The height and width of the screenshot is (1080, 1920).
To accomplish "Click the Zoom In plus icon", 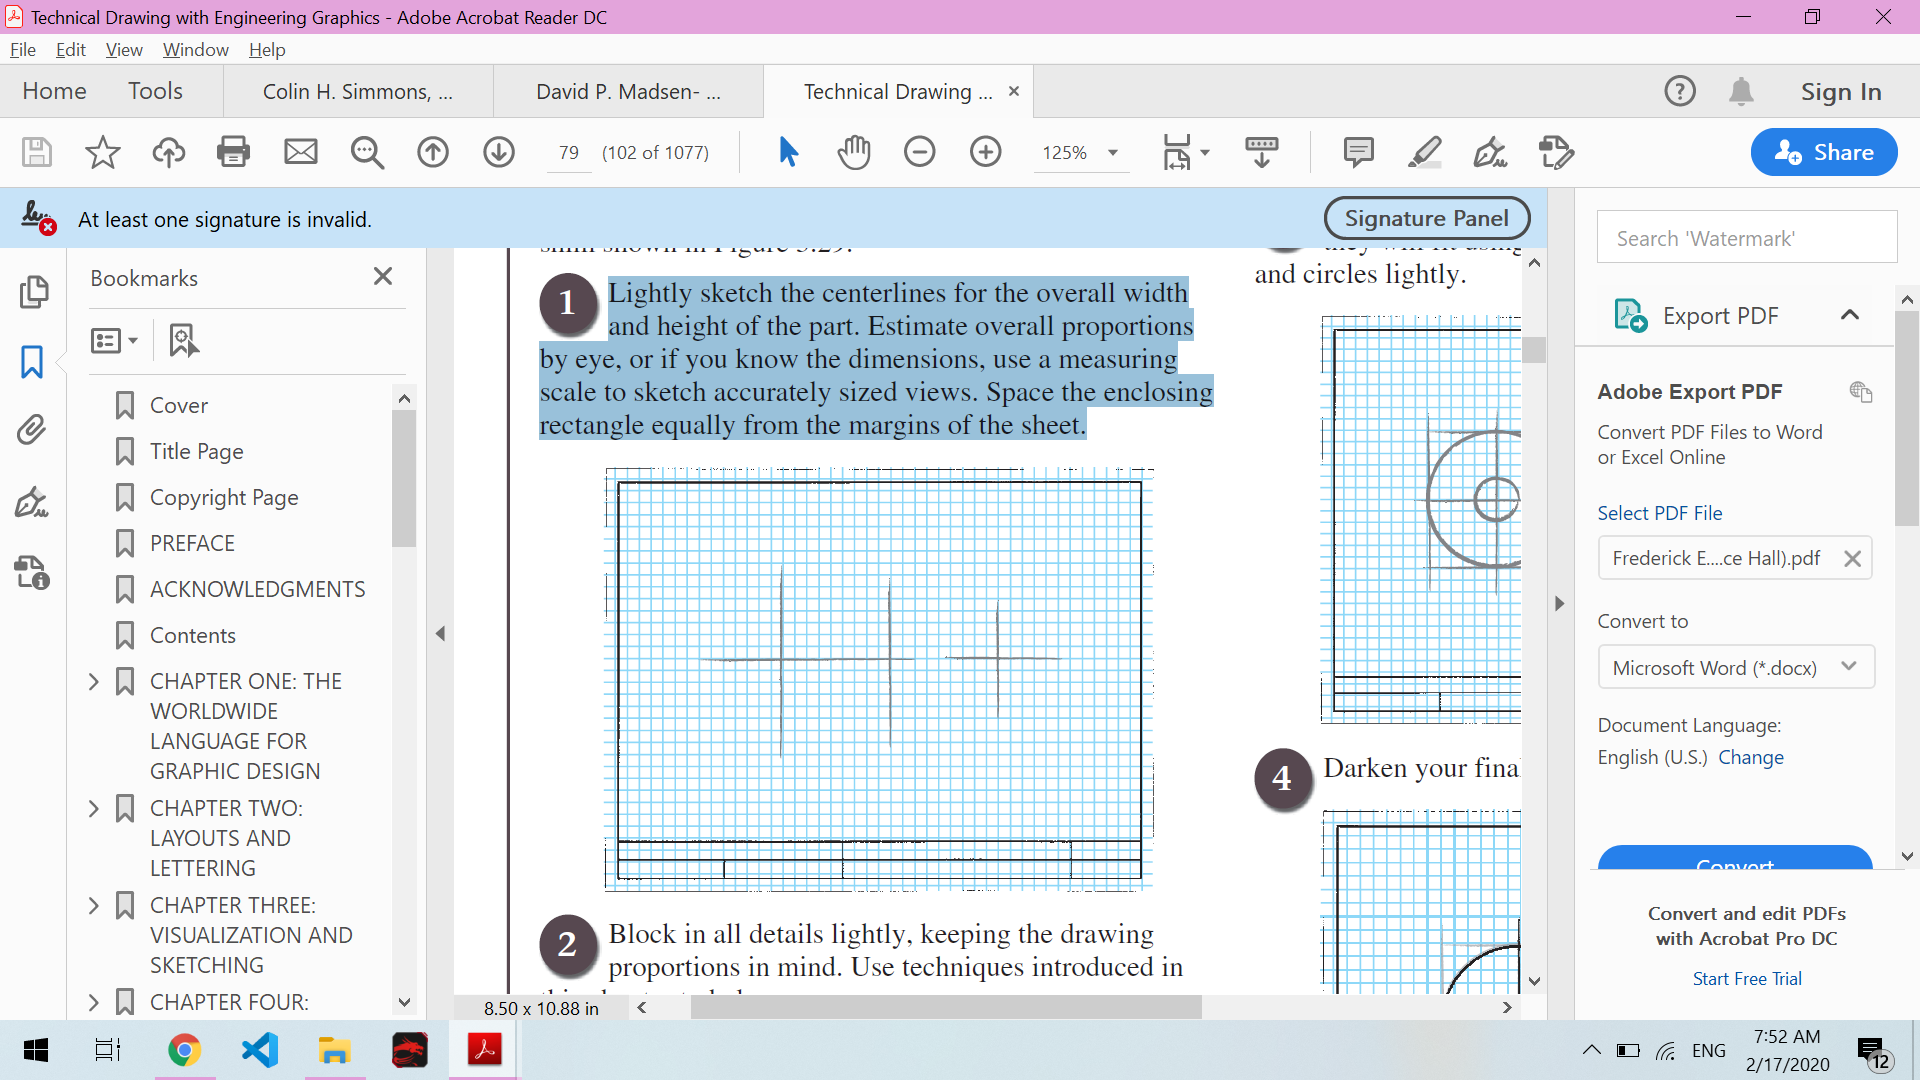I will point(985,152).
